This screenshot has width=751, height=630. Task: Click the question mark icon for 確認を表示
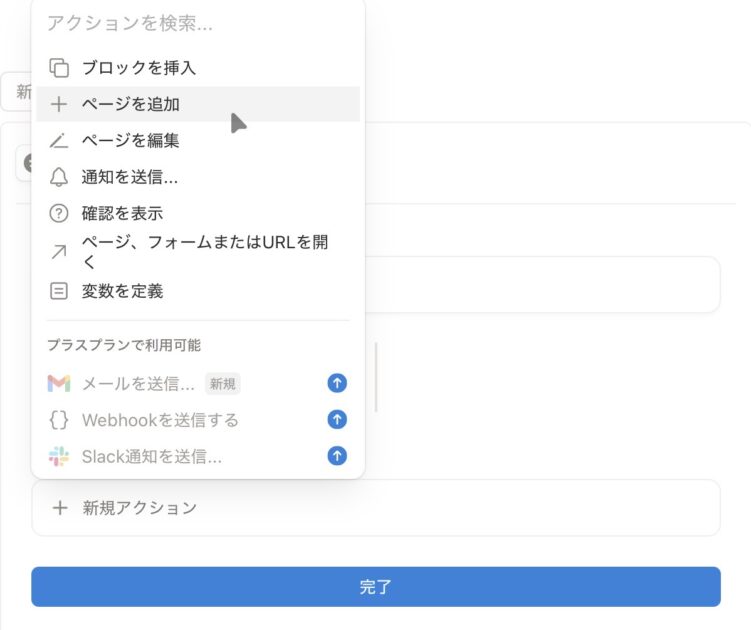[x=59, y=213]
